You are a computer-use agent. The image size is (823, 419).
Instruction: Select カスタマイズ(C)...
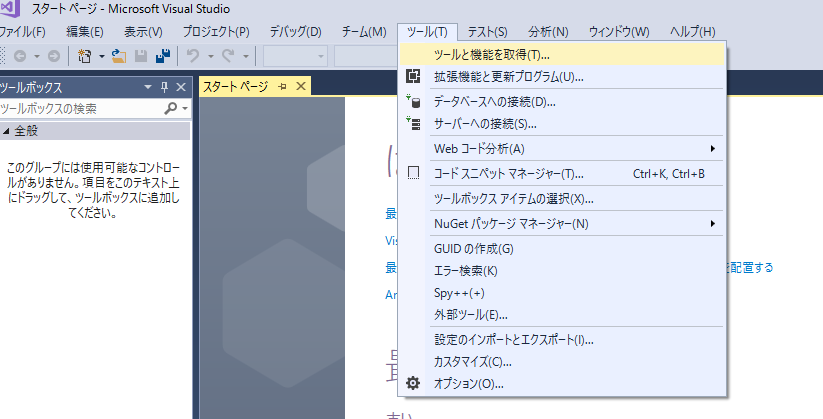pos(562,362)
